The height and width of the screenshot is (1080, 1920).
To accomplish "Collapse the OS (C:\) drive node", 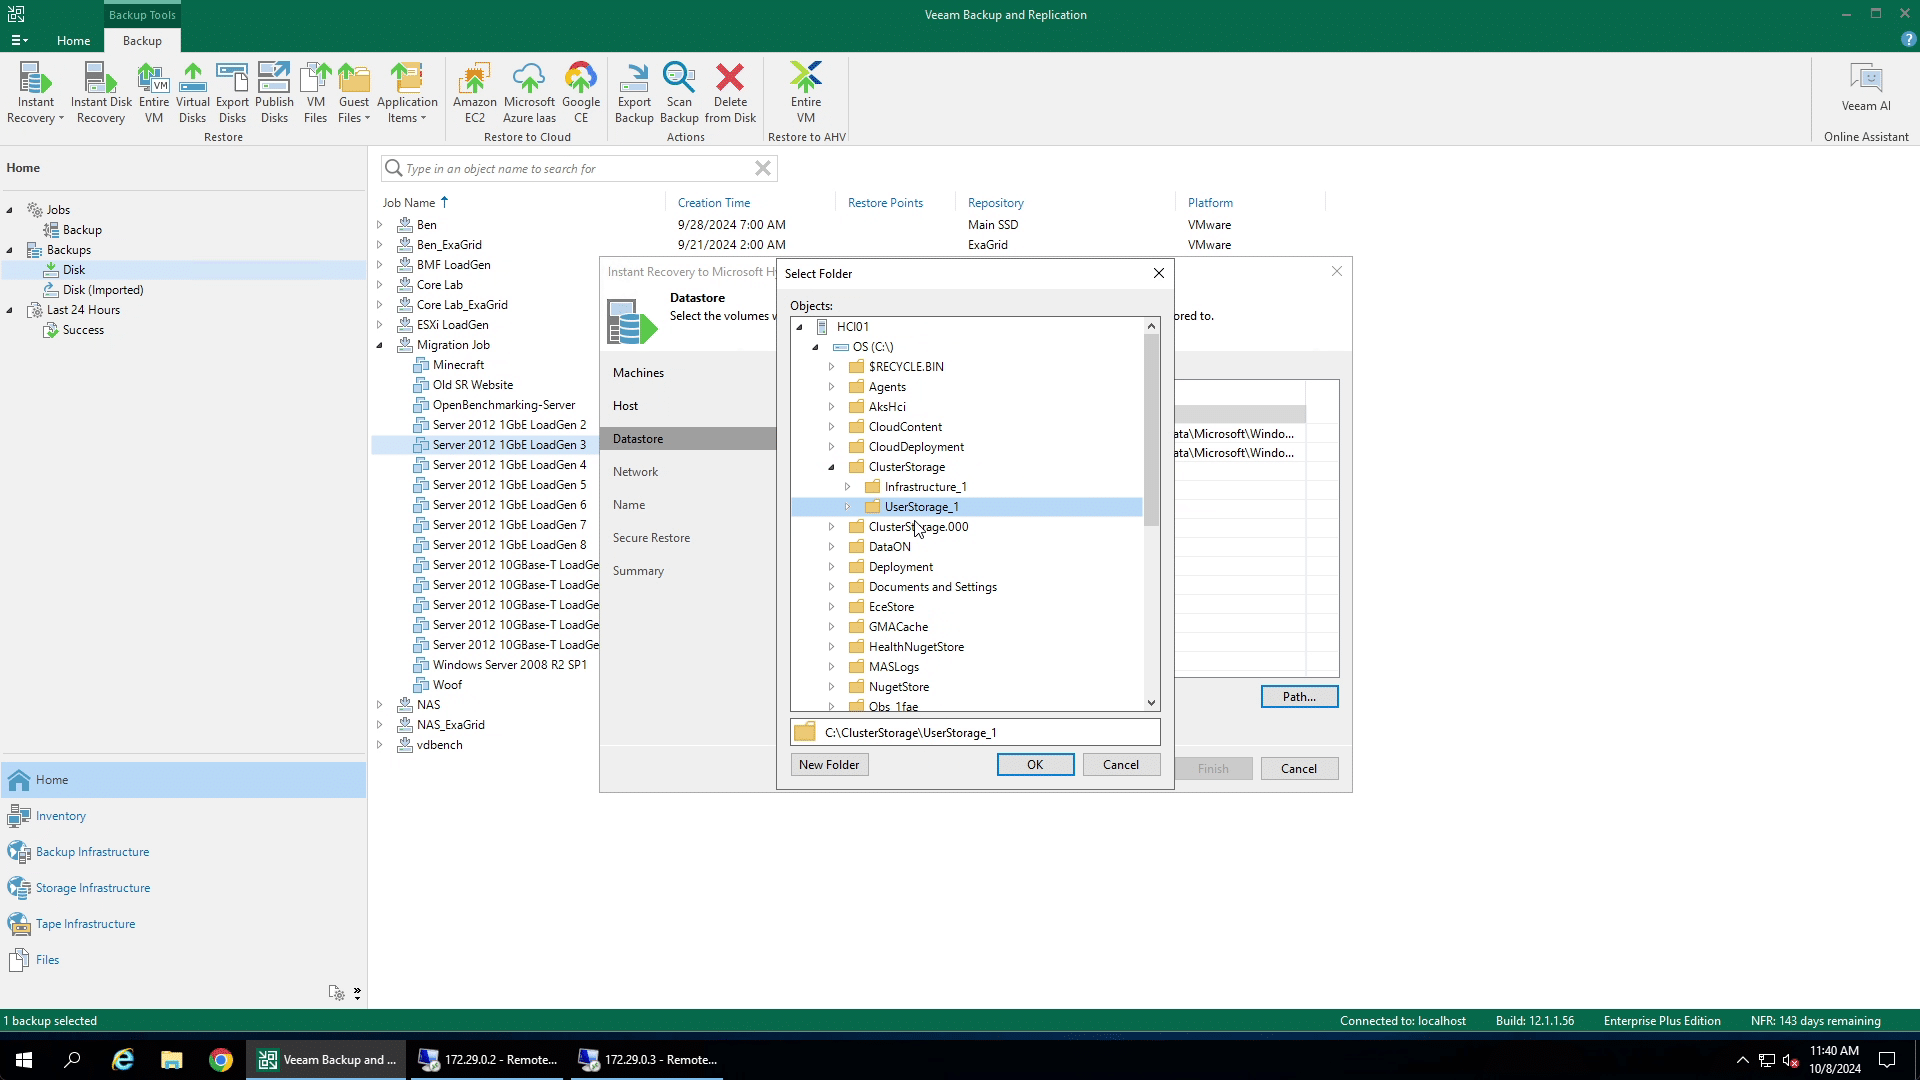I will coord(815,347).
